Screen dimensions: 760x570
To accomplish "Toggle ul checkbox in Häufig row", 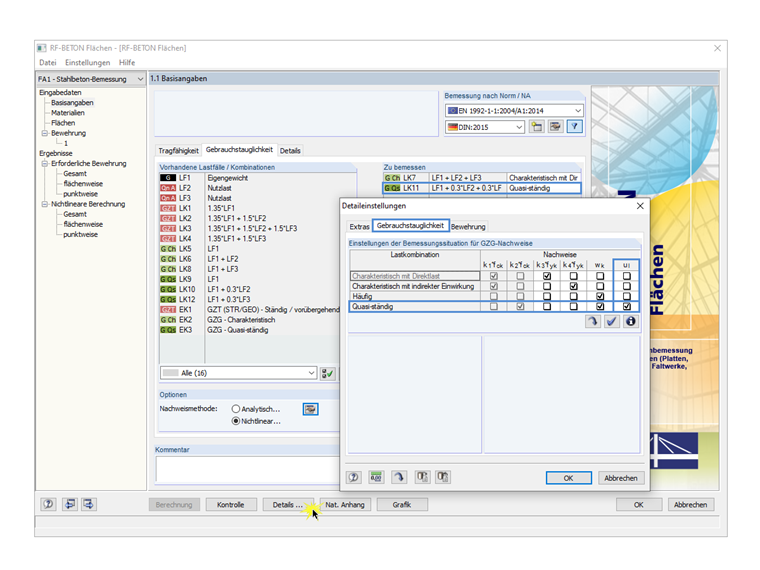I will point(627,296).
